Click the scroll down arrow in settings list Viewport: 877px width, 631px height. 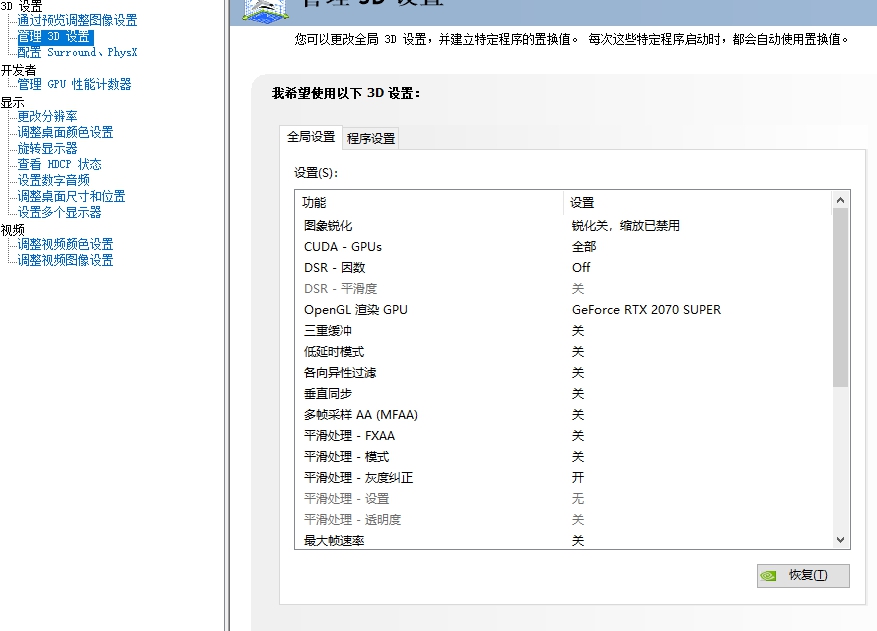pyautogui.click(x=840, y=540)
